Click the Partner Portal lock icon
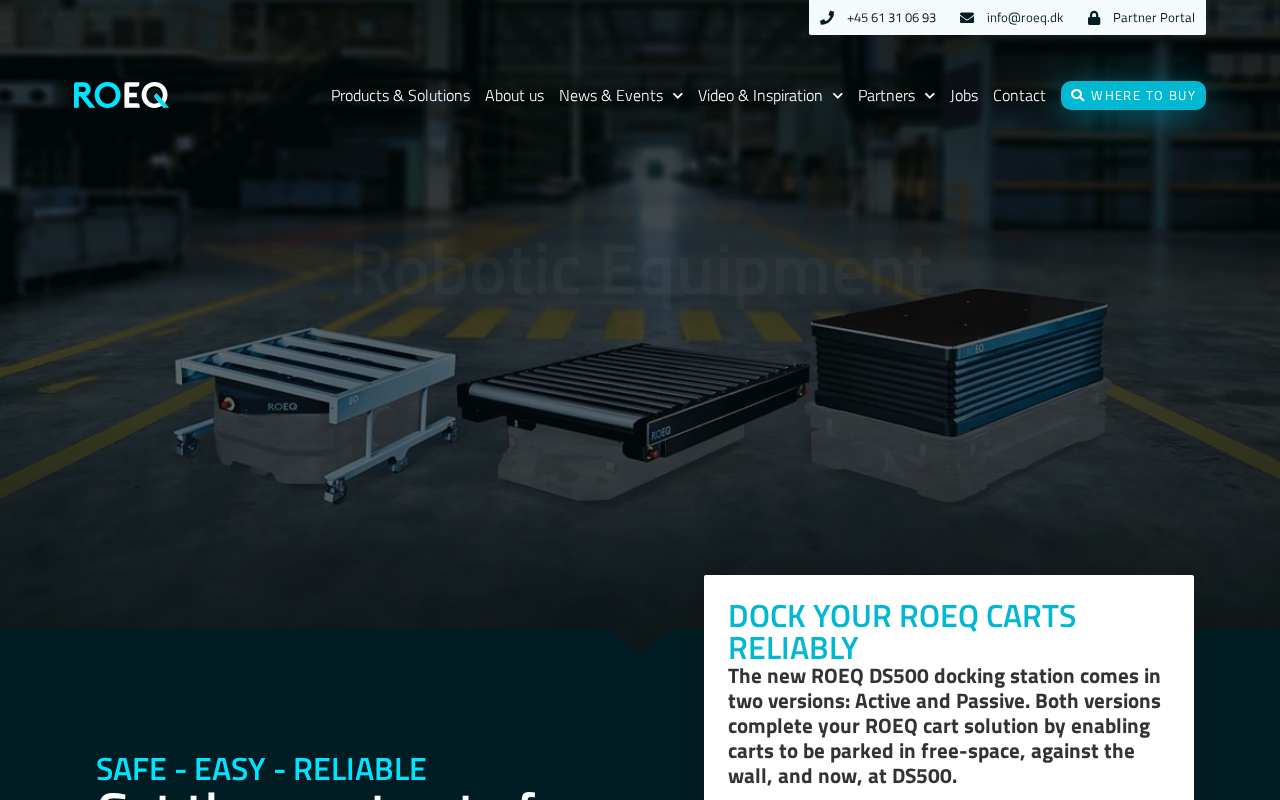 (x=1094, y=17)
